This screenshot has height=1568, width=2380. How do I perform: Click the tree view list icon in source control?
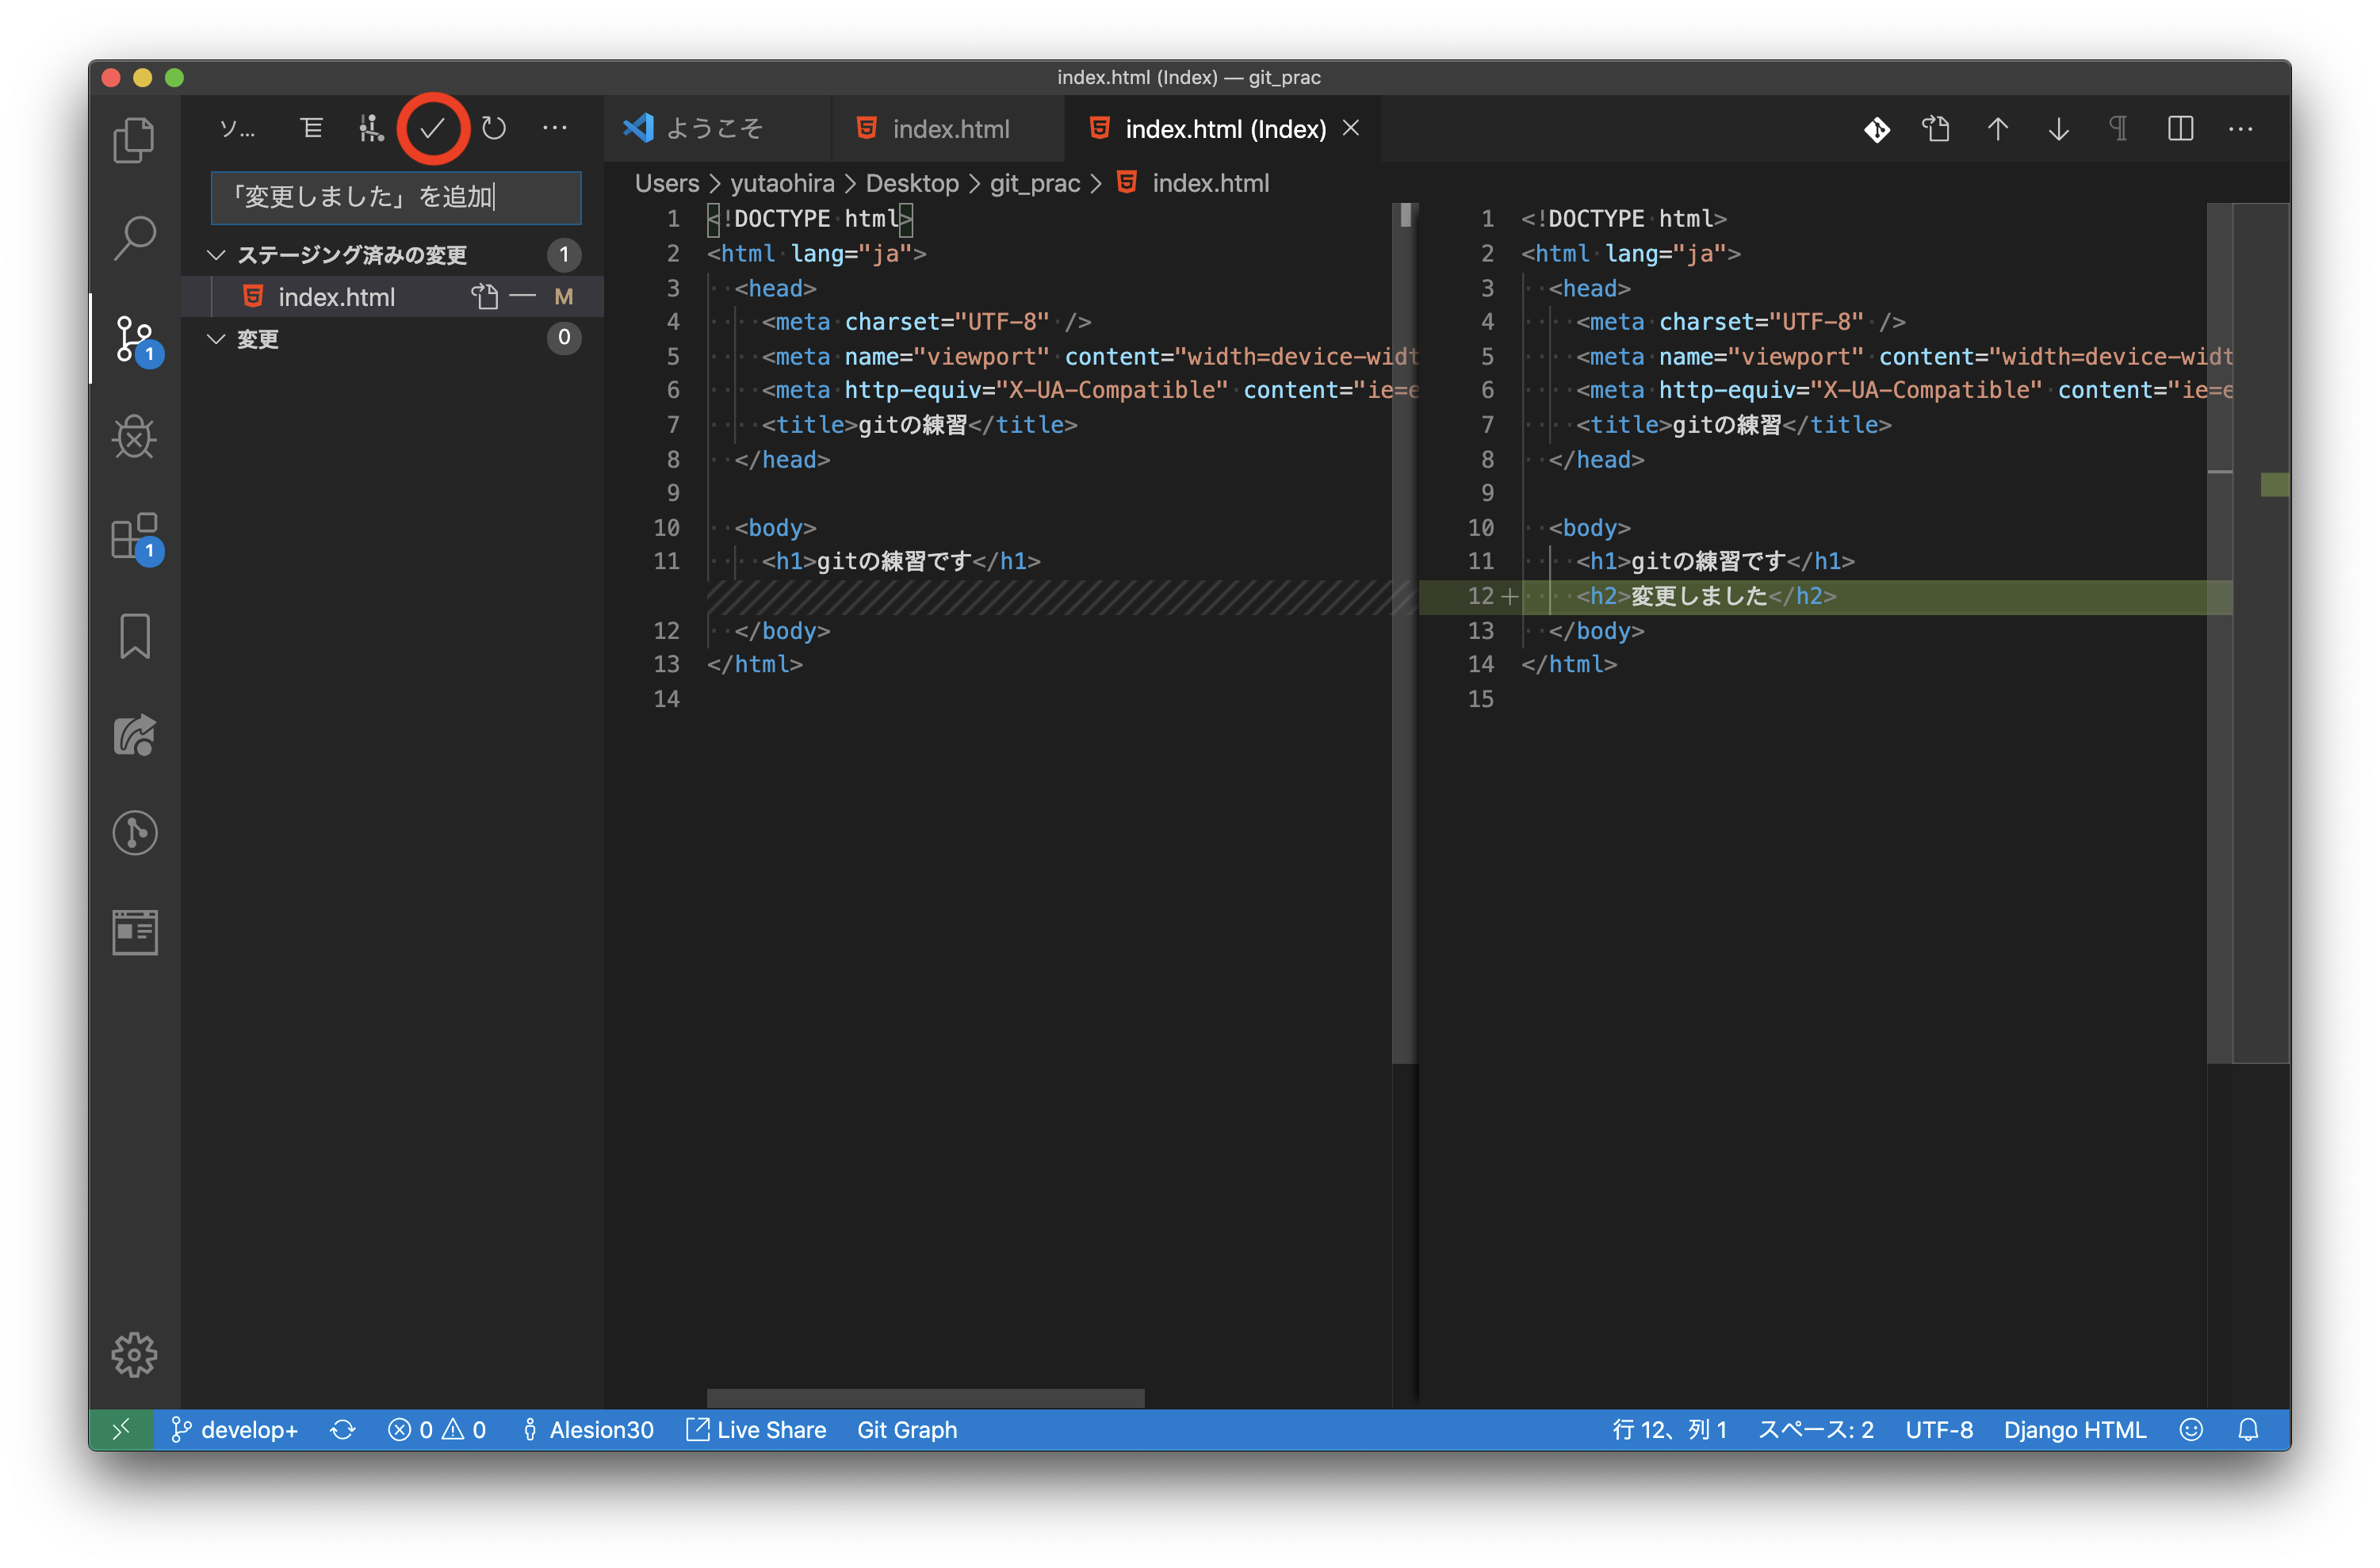pyautogui.click(x=311, y=128)
